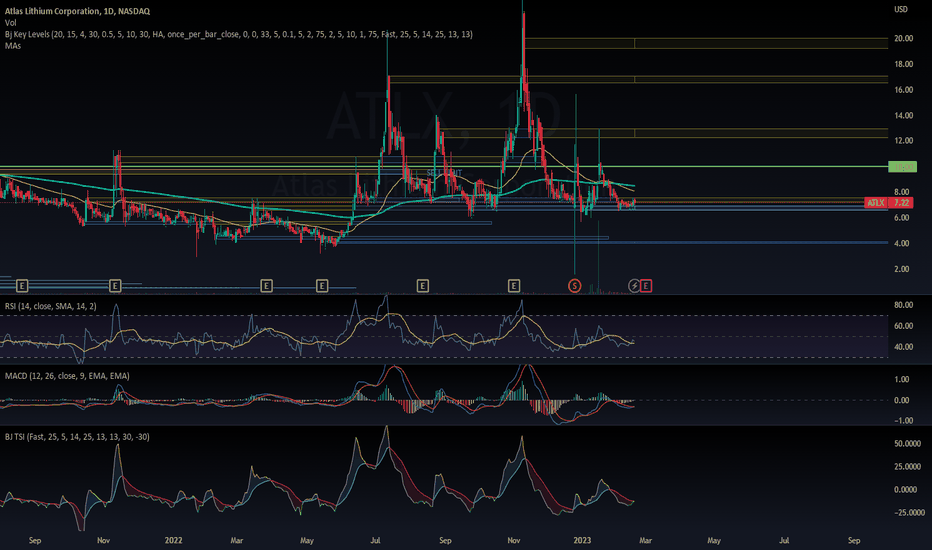Image resolution: width=932 pixels, height=550 pixels.
Task: Select the Vol indicator legend
Action: point(11,23)
